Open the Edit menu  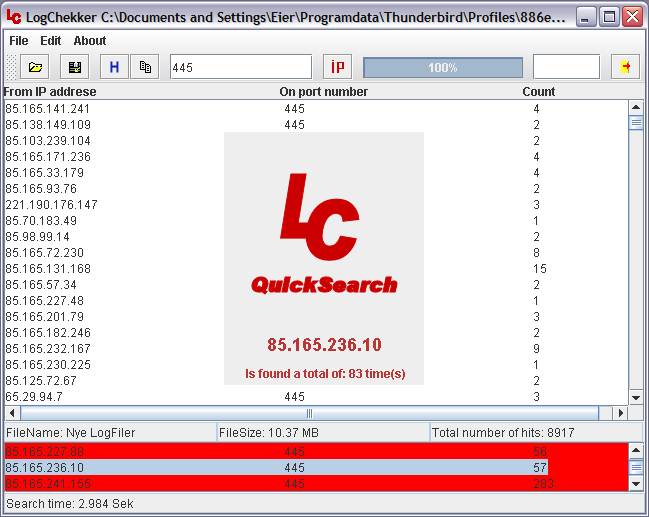coord(50,41)
